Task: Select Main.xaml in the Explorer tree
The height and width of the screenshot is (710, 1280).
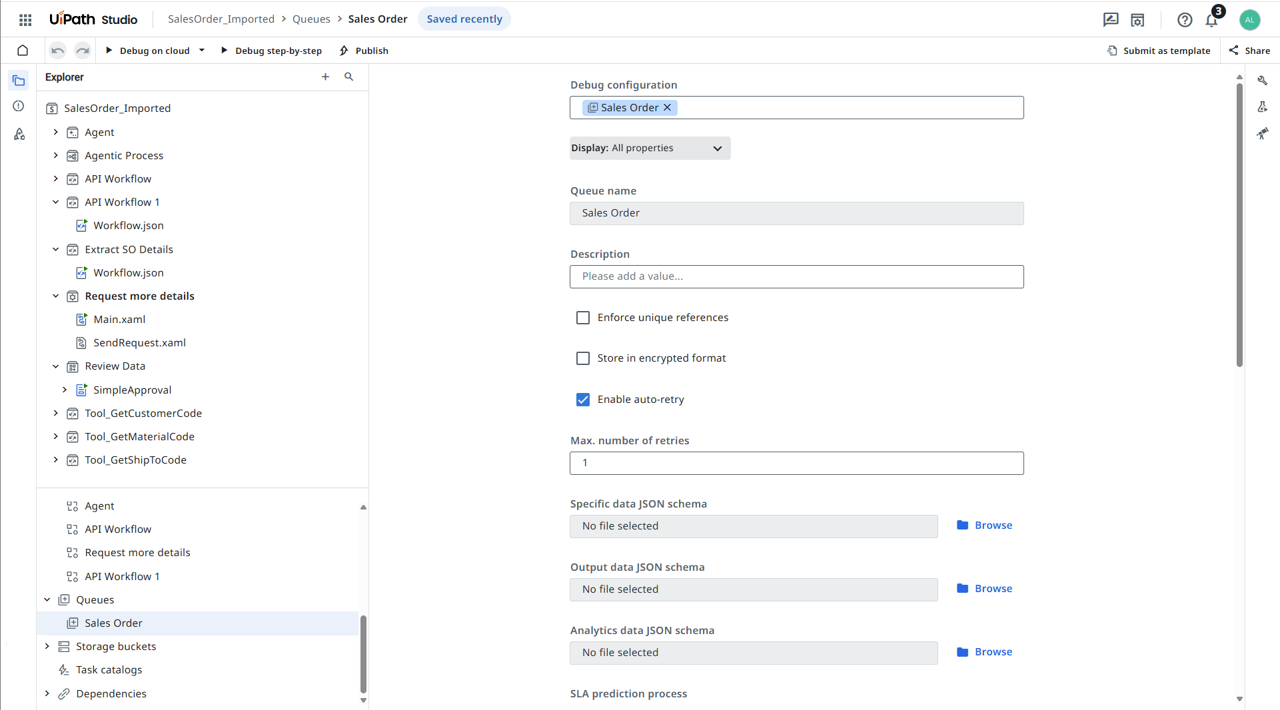Action: pos(119,319)
